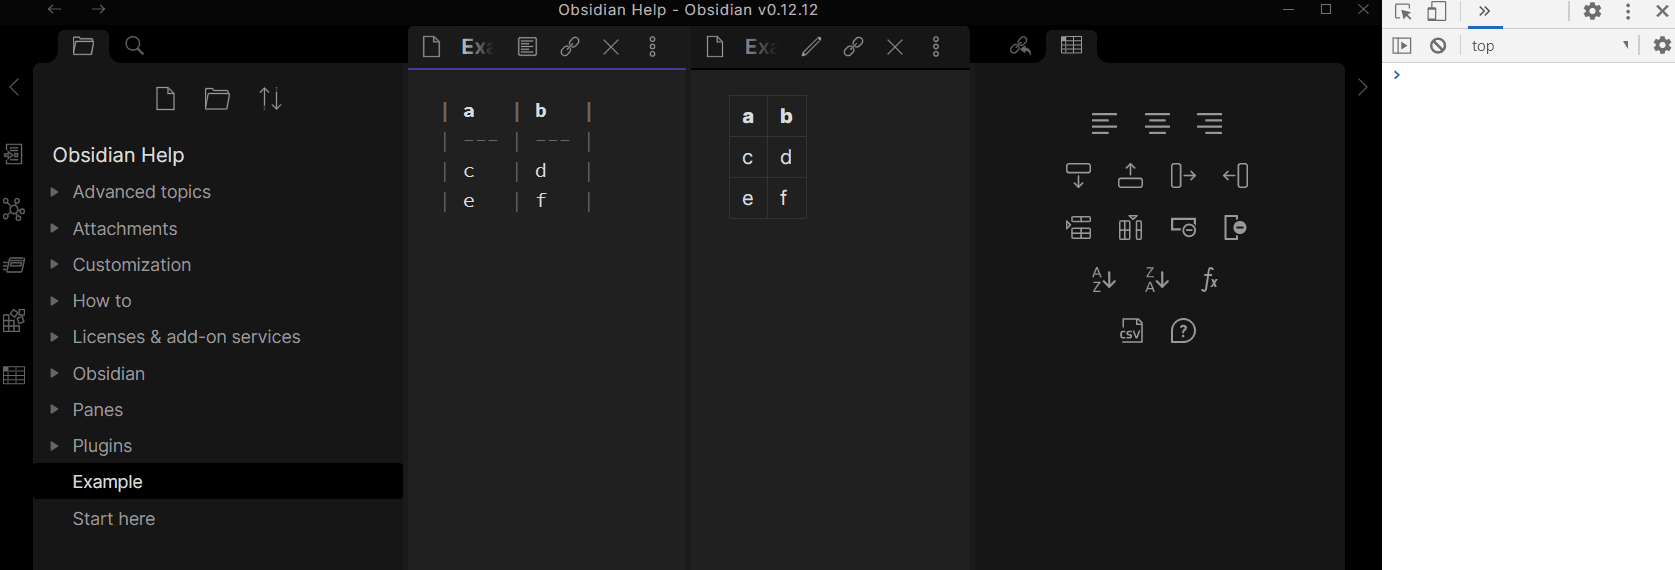
Task: Align table column center
Action: click(x=1157, y=124)
